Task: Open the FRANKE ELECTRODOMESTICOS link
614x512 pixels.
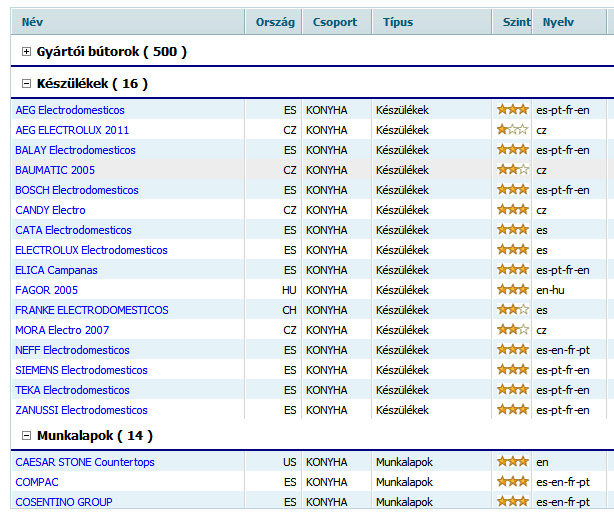Action: click(x=92, y=310)
